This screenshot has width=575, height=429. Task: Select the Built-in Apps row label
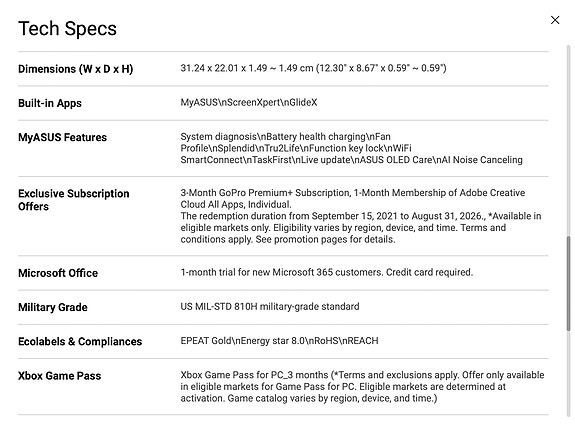click(x=50, y=103)
